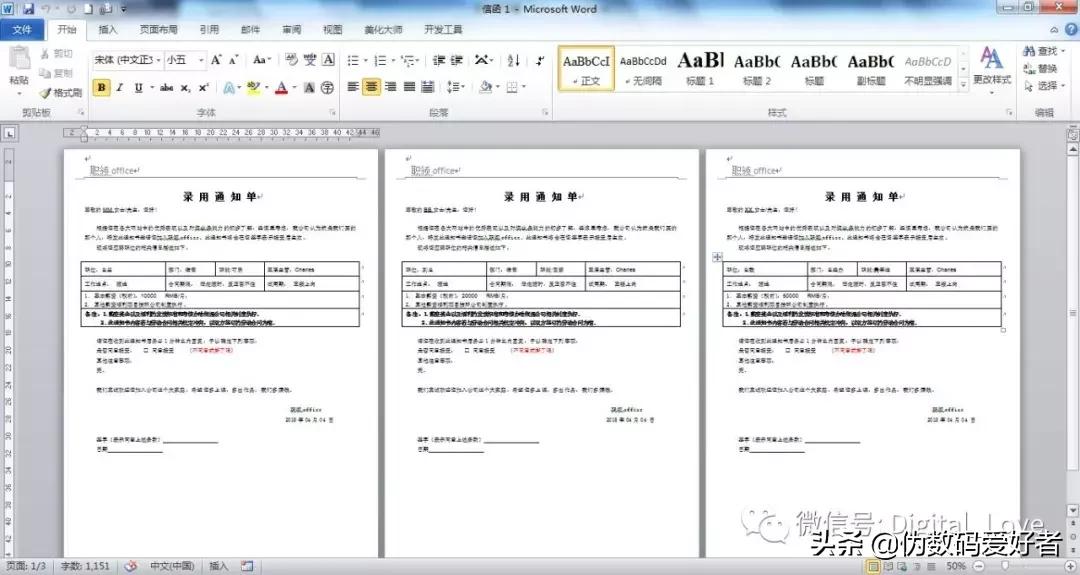Open 替换 replace
The height and width of the screenshot is (575, 1080).
(1041, 69)
